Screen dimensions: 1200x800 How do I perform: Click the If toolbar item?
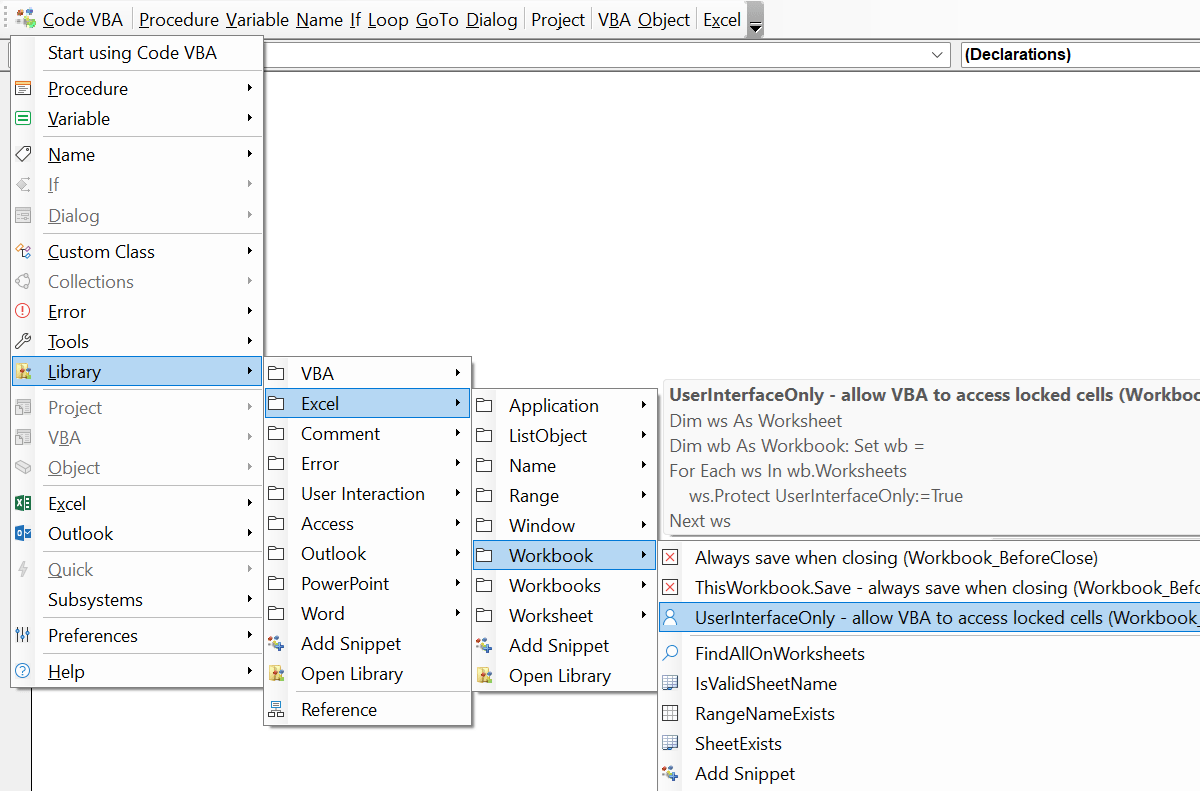coord(355,20)
